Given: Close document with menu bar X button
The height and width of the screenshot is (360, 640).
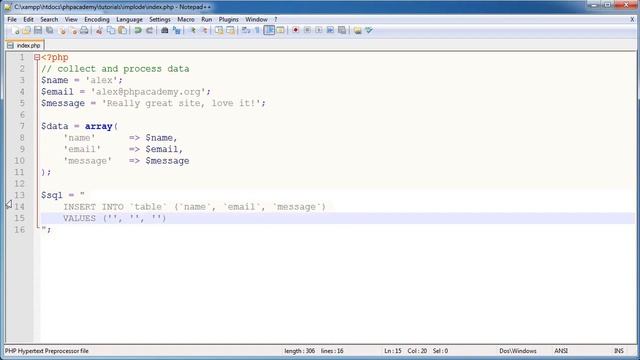Looking at the screenshot, I should (x=632, y=19).
